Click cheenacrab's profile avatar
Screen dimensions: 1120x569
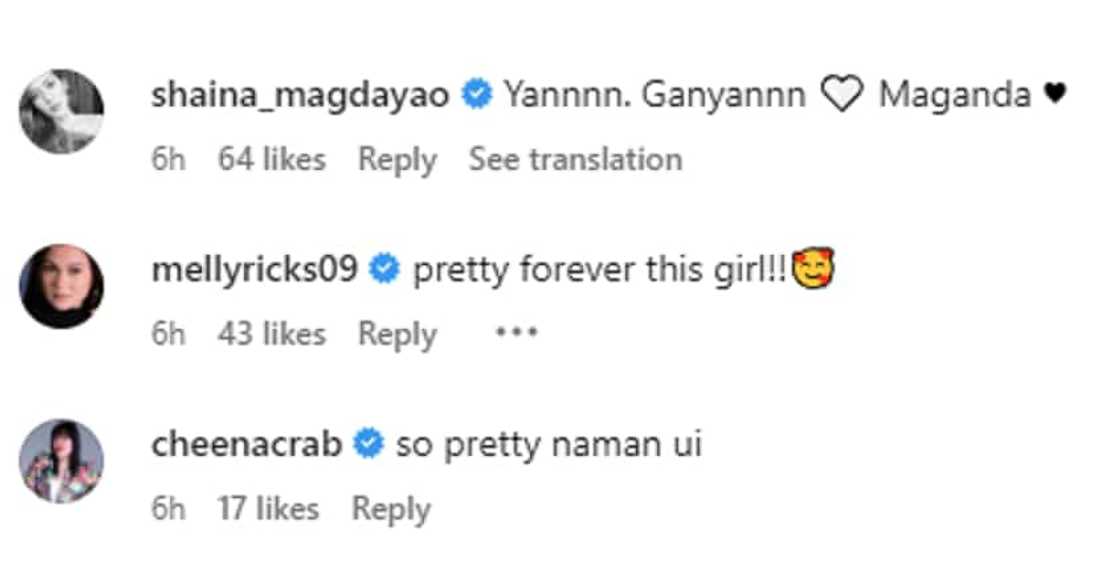[62, 461]
